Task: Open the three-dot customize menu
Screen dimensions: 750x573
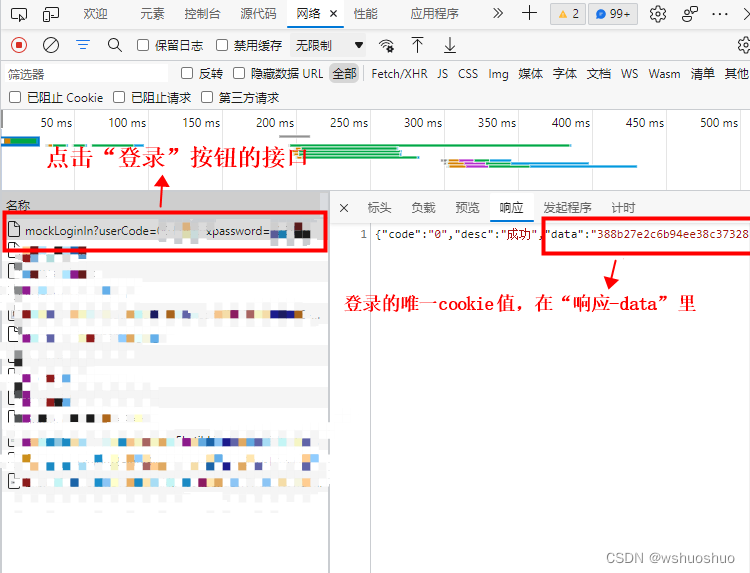Action: click(720, 14)
